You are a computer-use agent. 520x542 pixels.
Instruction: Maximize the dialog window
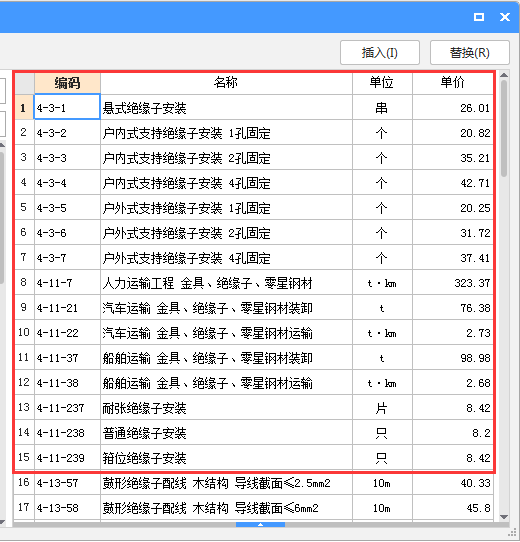(479, 17)
